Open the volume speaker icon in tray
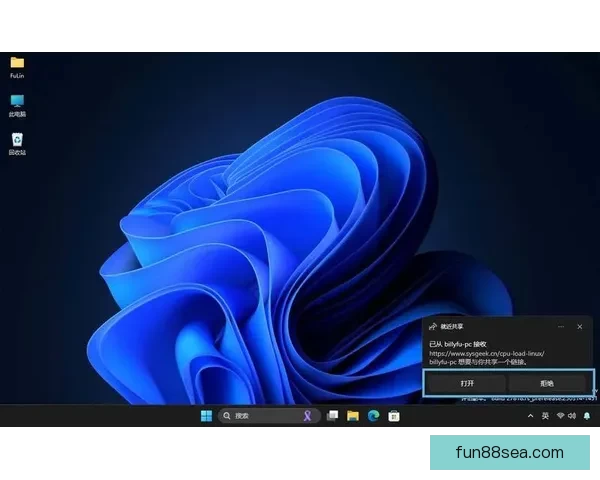The height and width of the screenshot is (480, 600). coord(572,416)
